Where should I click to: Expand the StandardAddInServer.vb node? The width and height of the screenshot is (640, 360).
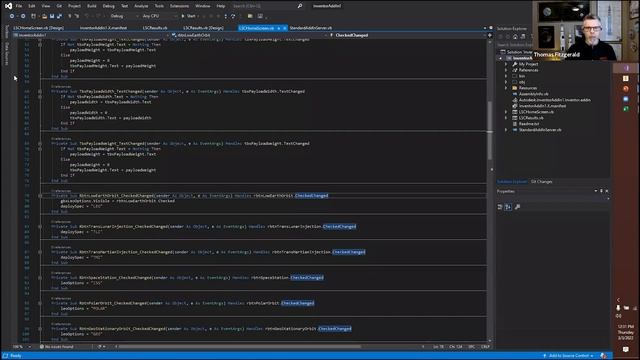tap(506, 130)
